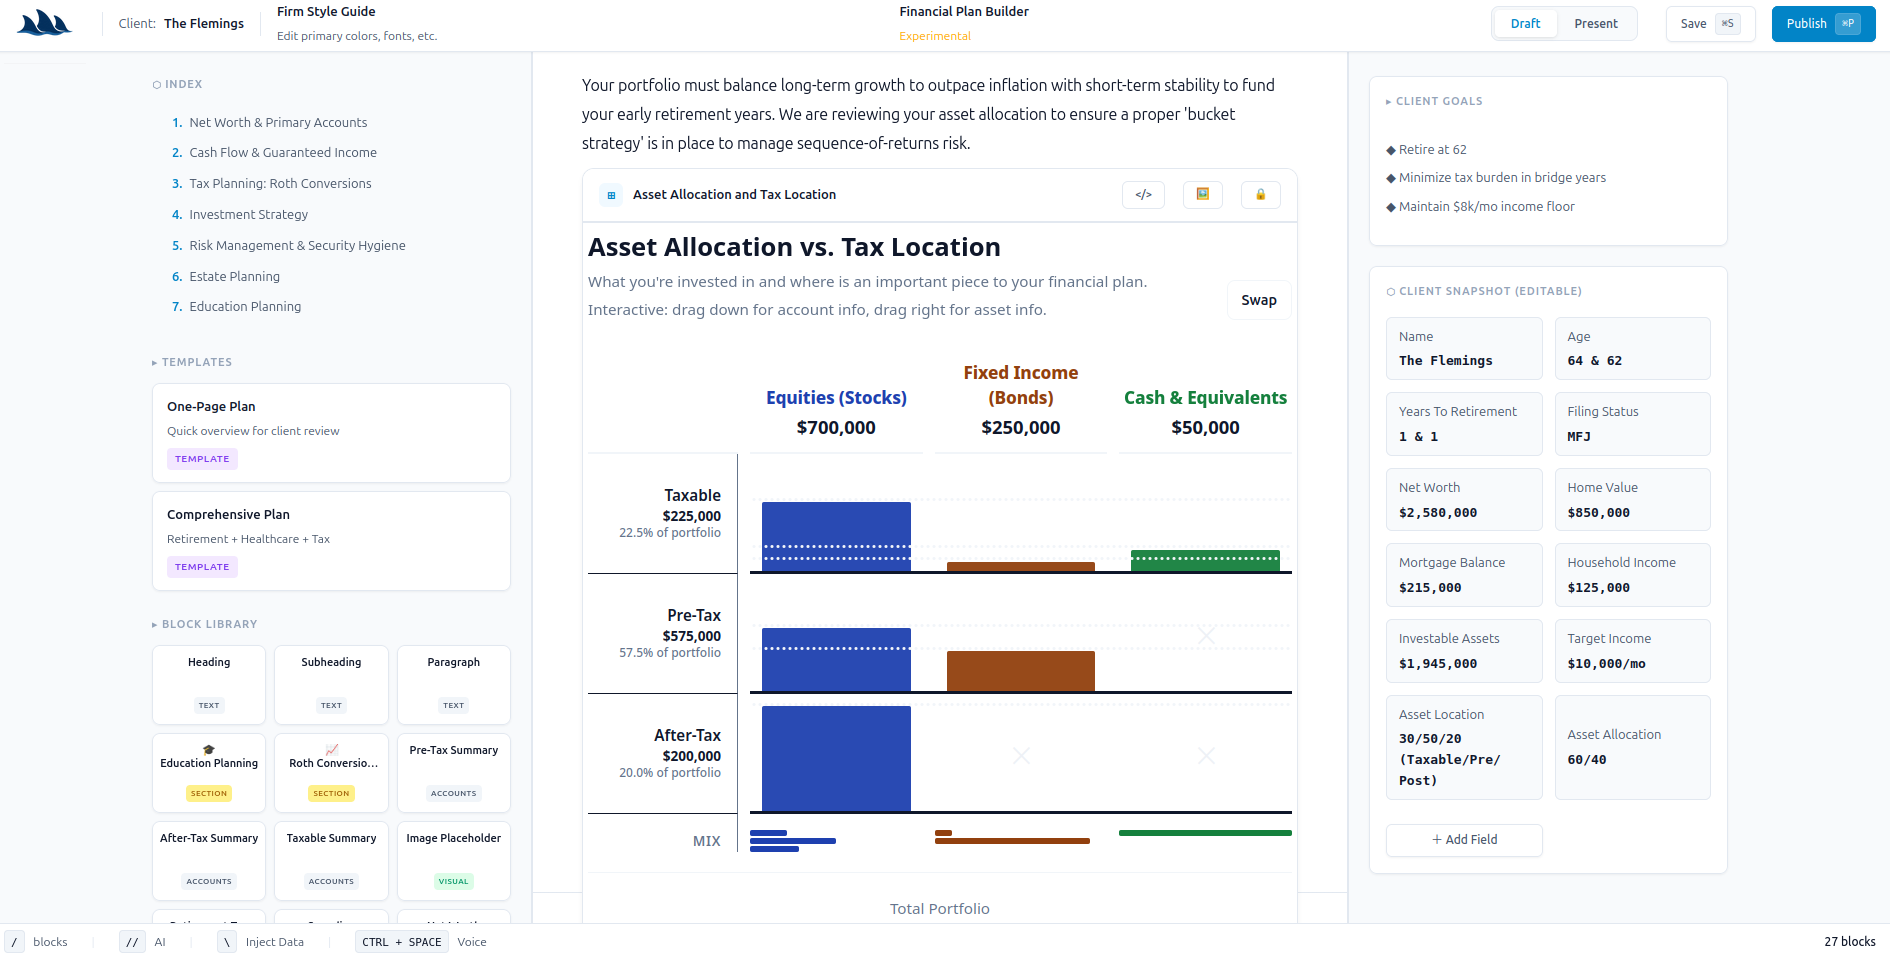
Task: Click the graduation cap icon on Education Planning block
Action: (x=209, y=749)
